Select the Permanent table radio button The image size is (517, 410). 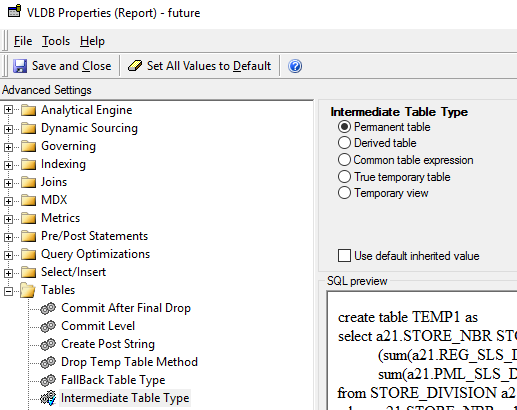click(x=344, y=127)
